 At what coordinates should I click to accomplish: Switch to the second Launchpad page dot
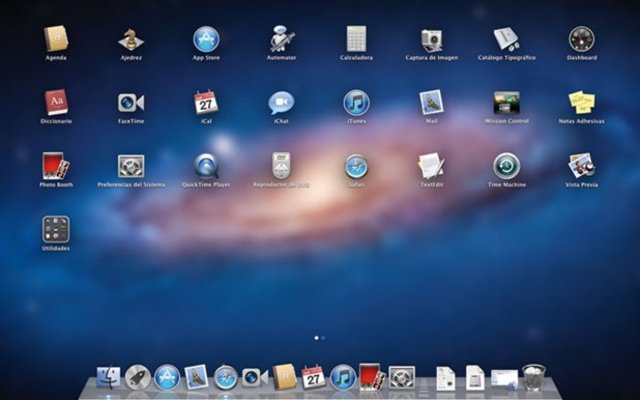point(323,338)
